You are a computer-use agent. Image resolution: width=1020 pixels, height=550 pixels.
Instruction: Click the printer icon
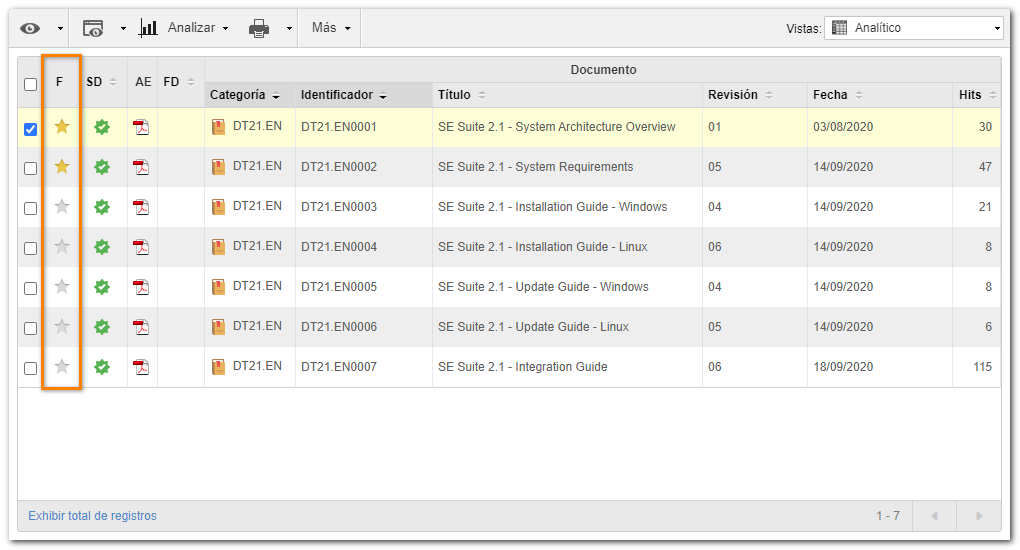[x=259, y=28]
